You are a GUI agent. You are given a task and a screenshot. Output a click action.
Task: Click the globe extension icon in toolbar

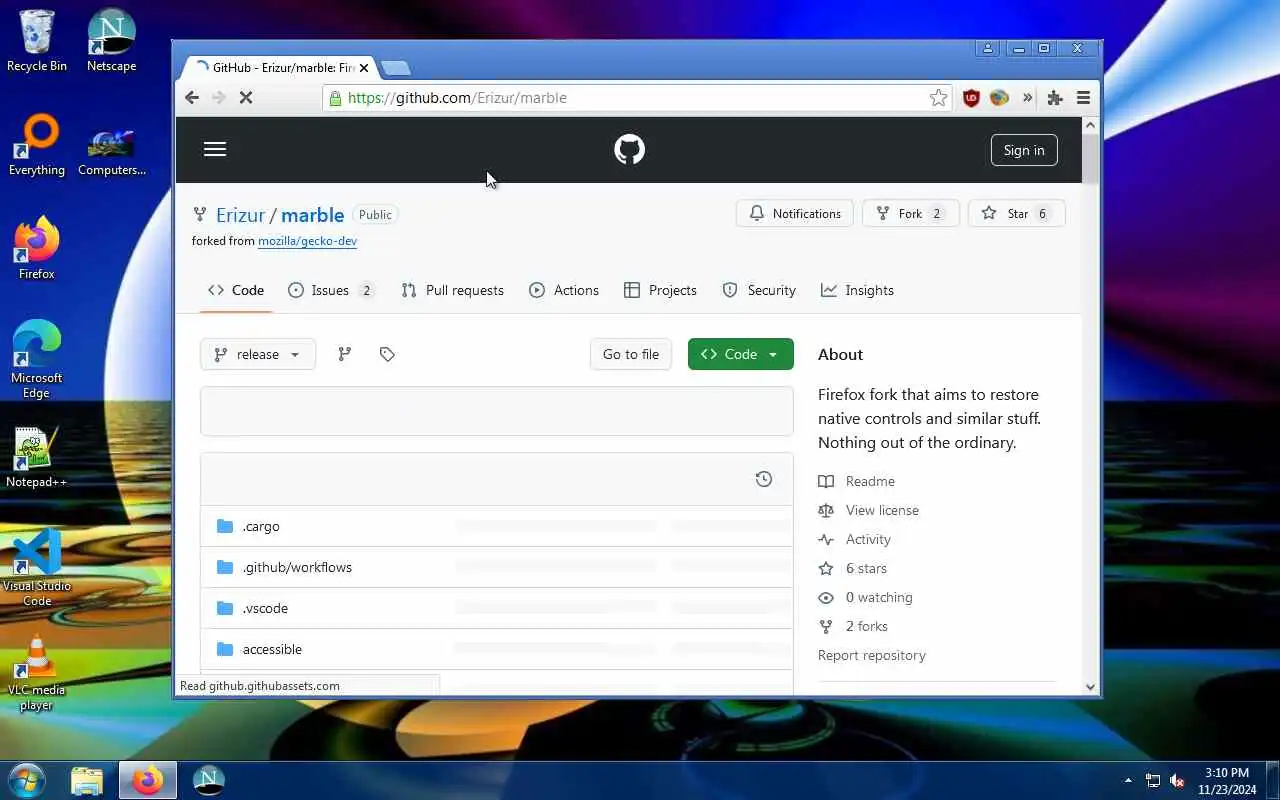pyautogui.click(x=999, y=98)
